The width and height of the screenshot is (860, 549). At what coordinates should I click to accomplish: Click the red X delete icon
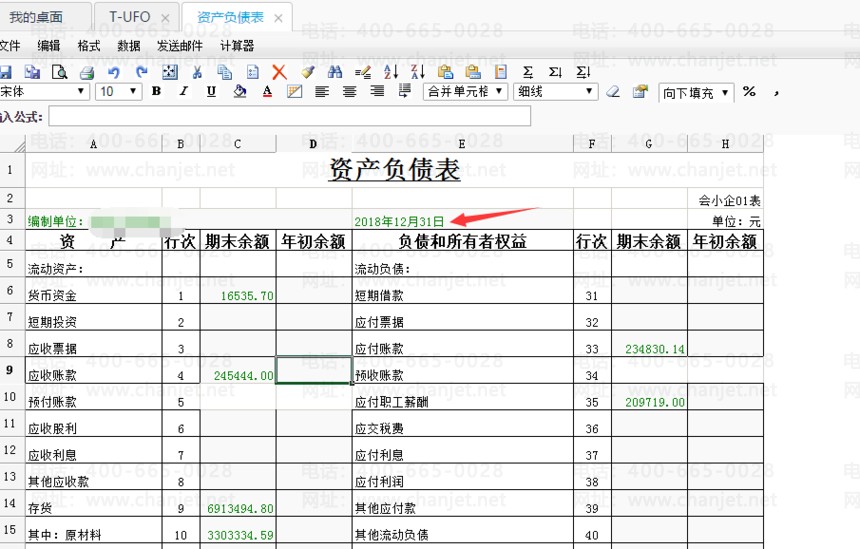(279, 72)
